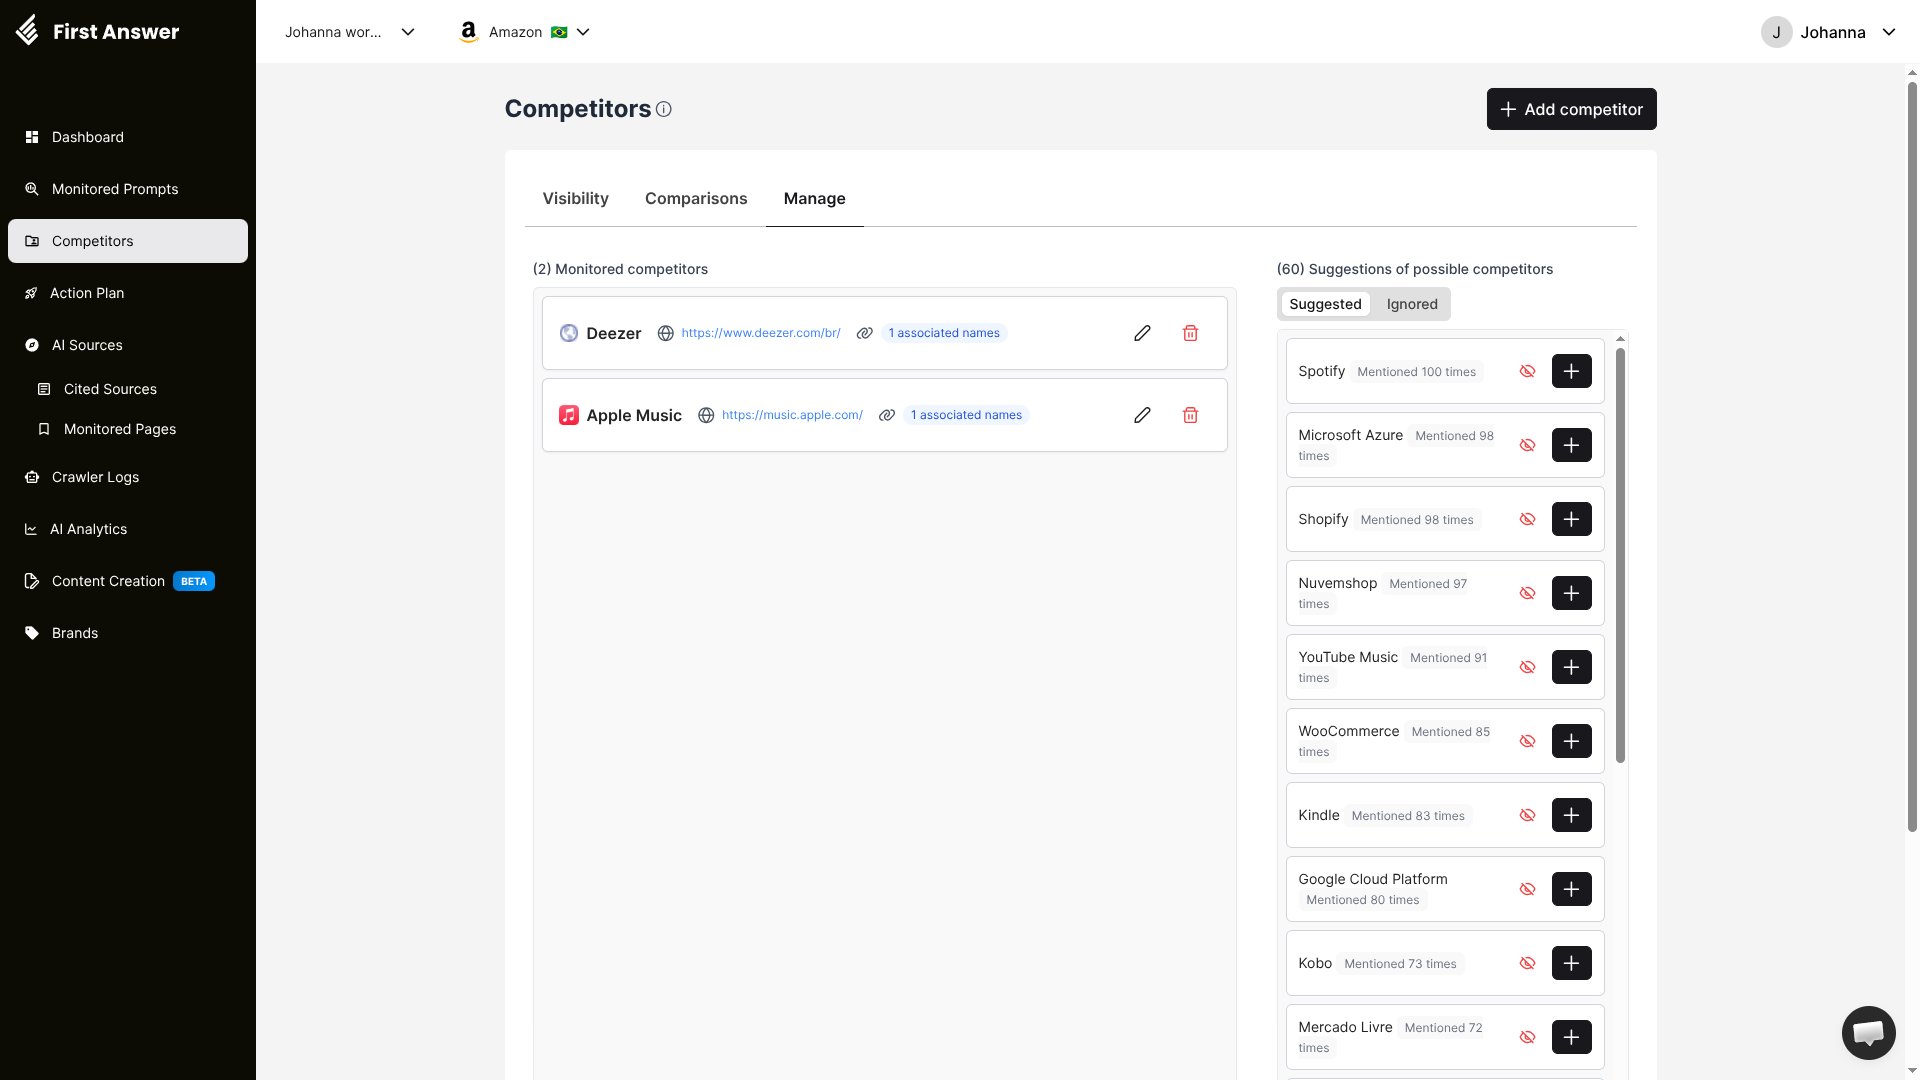Viewport: 1920px width, 1080px height.
Task: Add YouTube Music as competitor
Action: (x=1571, y=667)
